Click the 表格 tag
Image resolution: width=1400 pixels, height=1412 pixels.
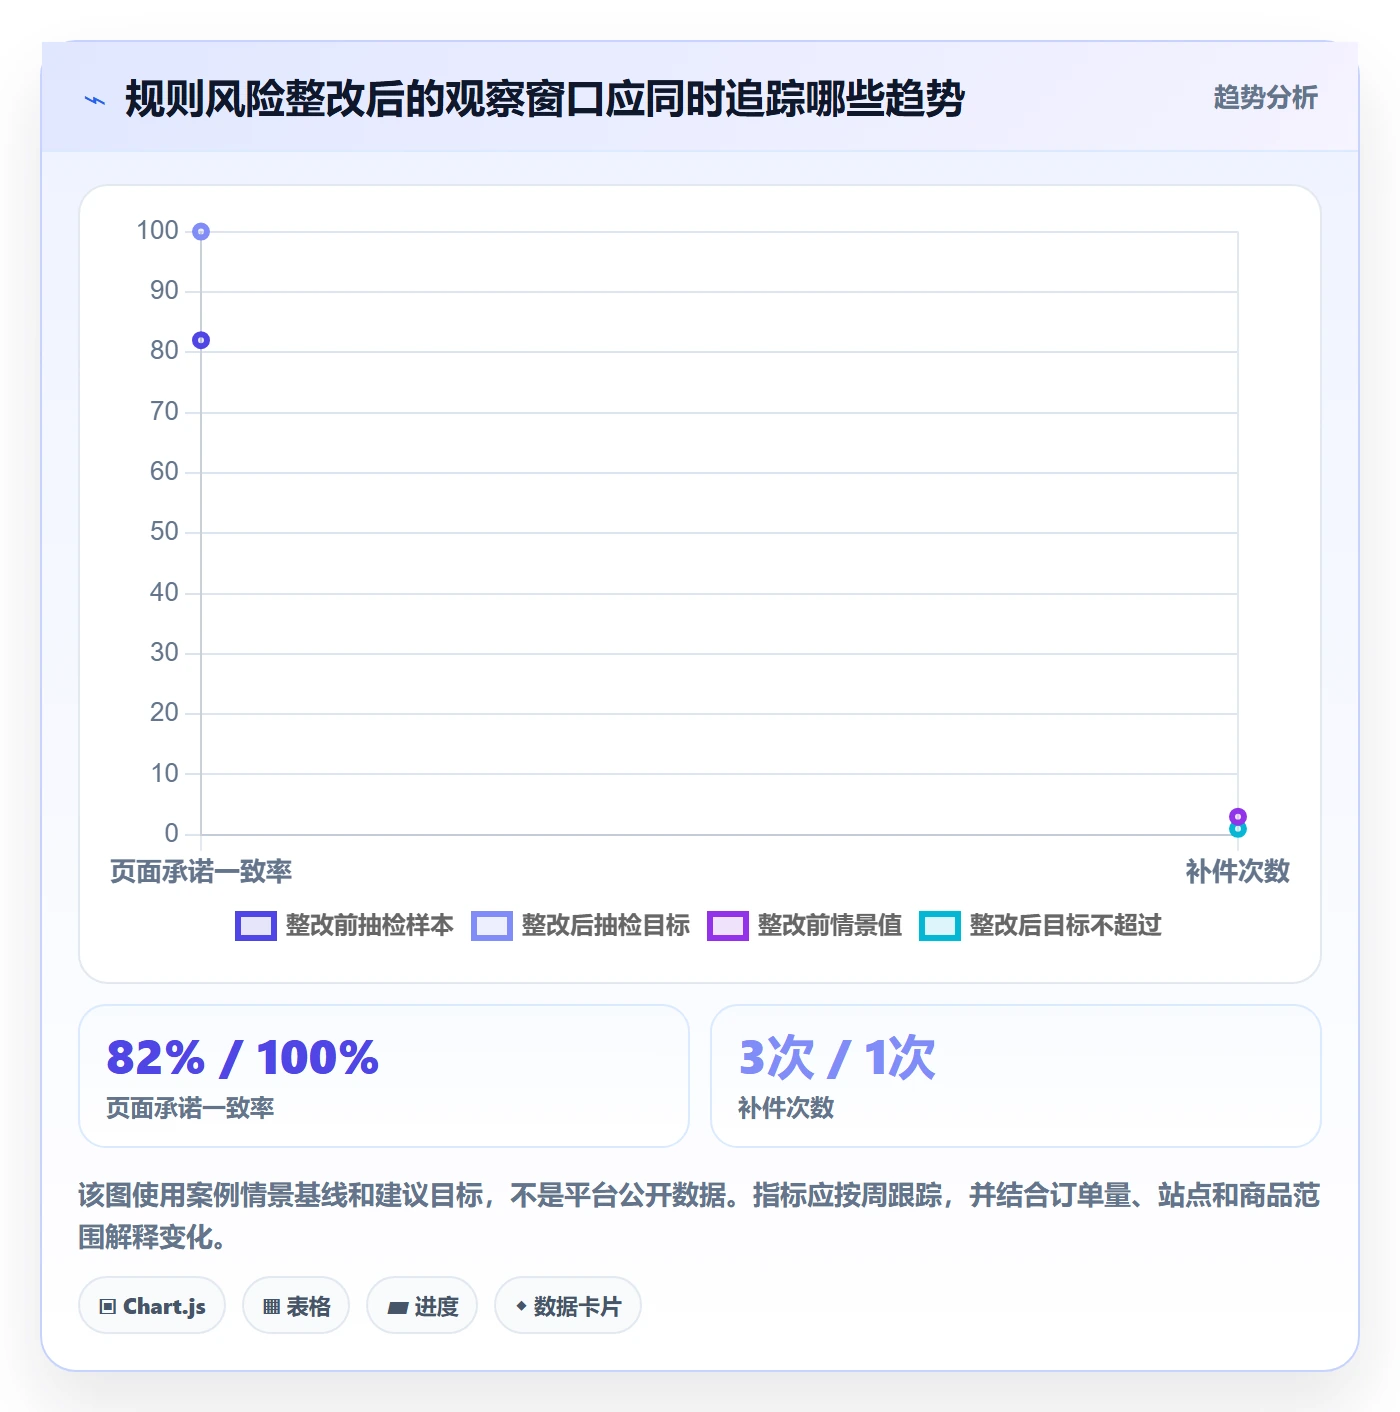click(x=296, y=1306)
